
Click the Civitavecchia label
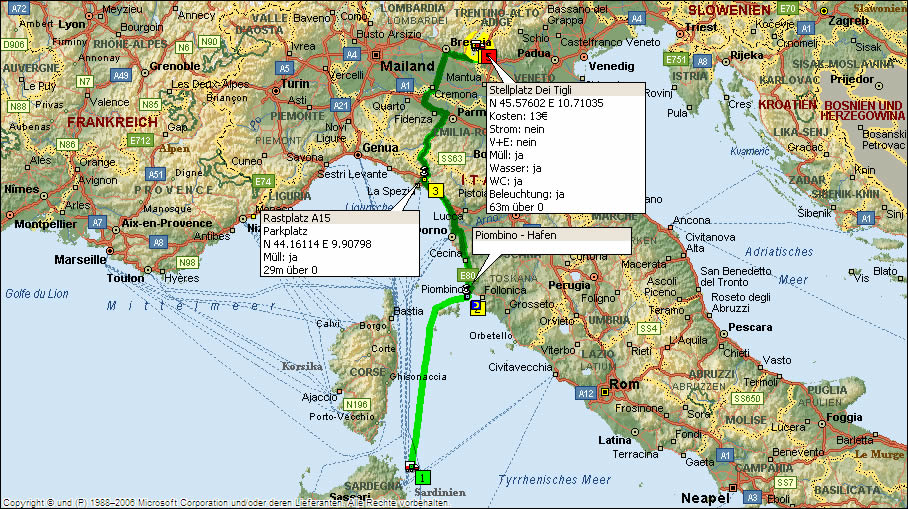pos(520,367)
